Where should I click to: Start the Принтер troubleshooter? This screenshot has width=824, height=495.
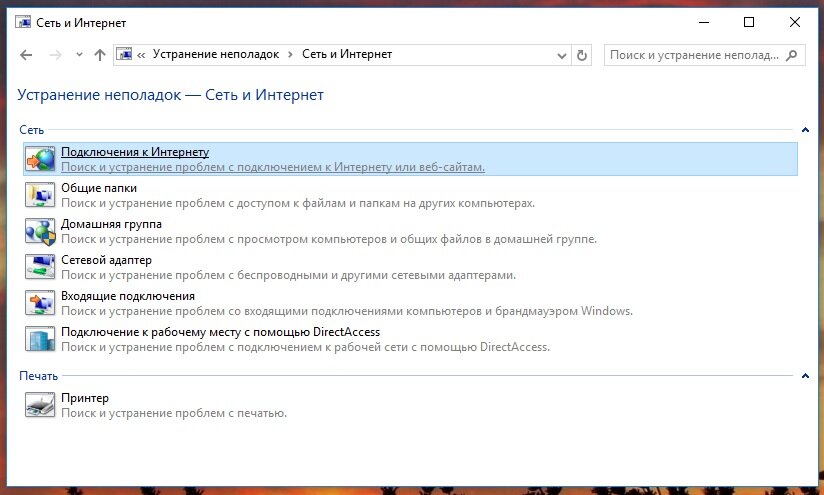[x=85, y=398]
